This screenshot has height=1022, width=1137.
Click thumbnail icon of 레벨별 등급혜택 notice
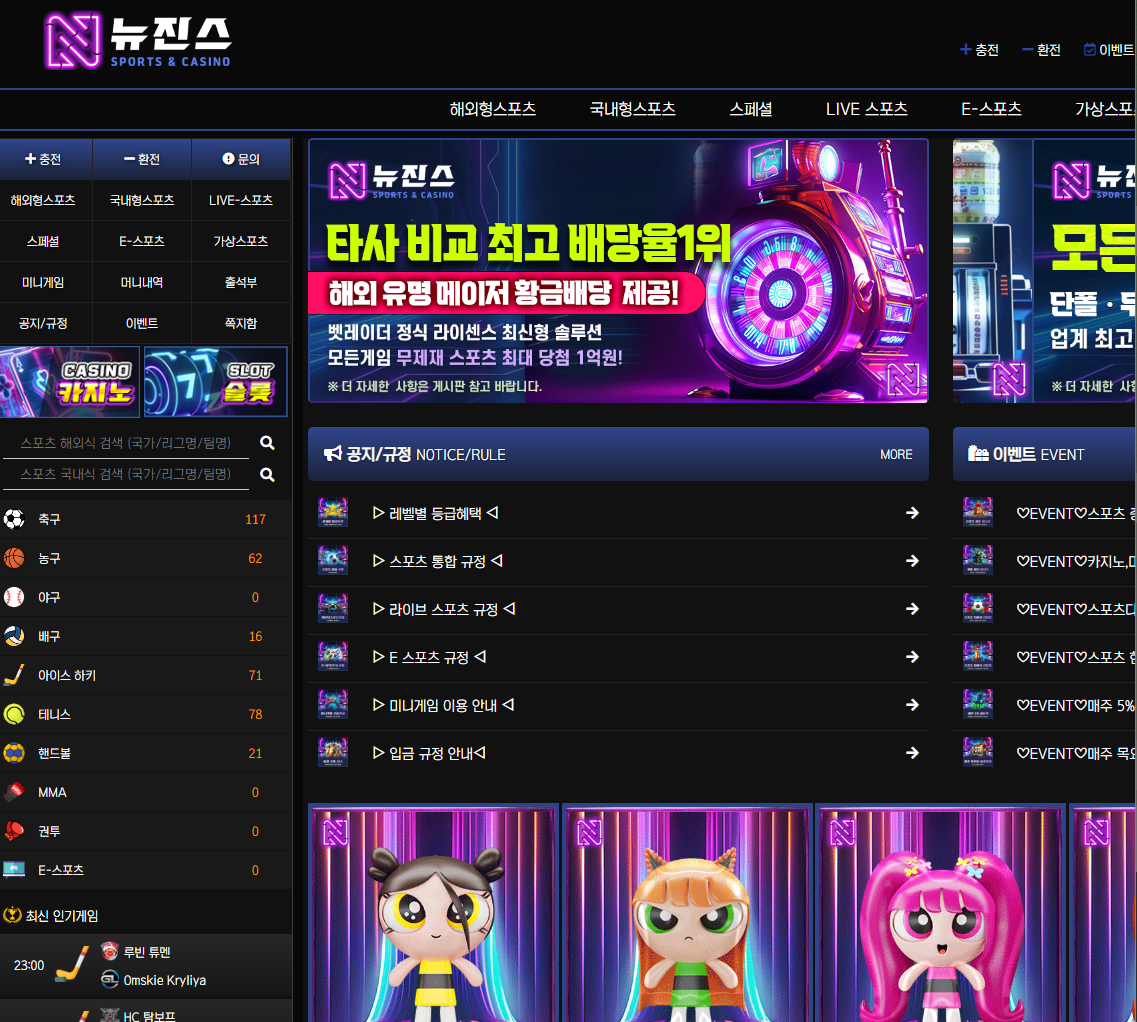[333, 512]
